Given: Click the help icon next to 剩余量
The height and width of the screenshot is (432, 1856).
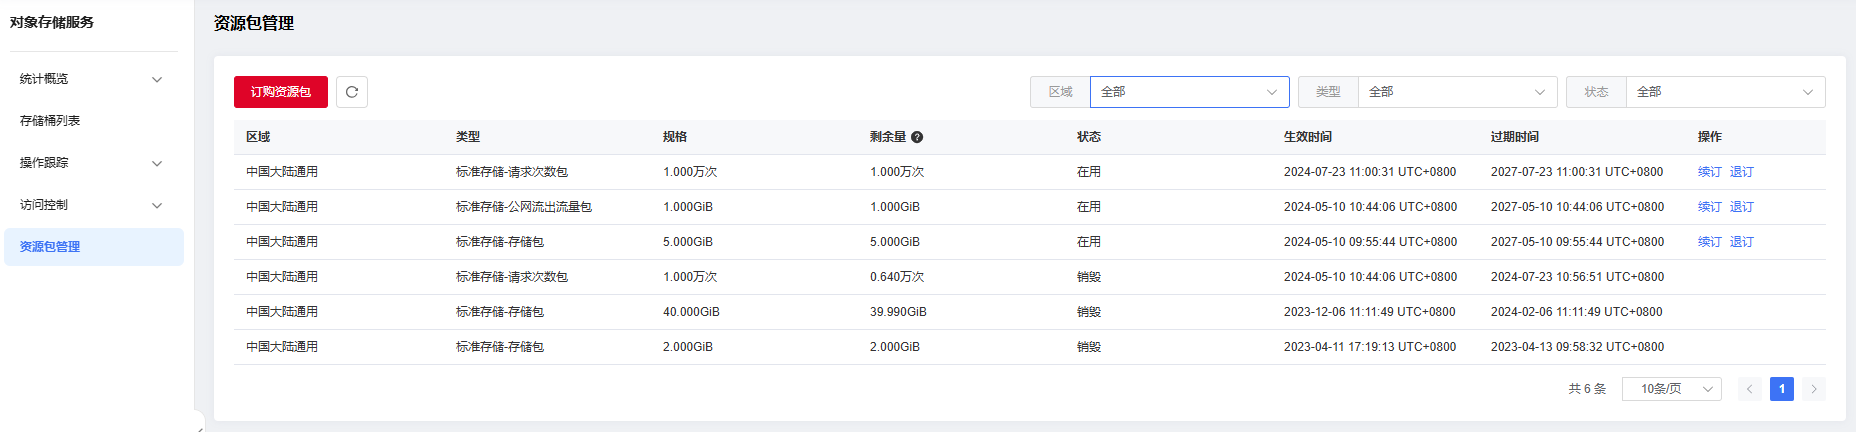Looking at the screenshot, I should point(917,137).
